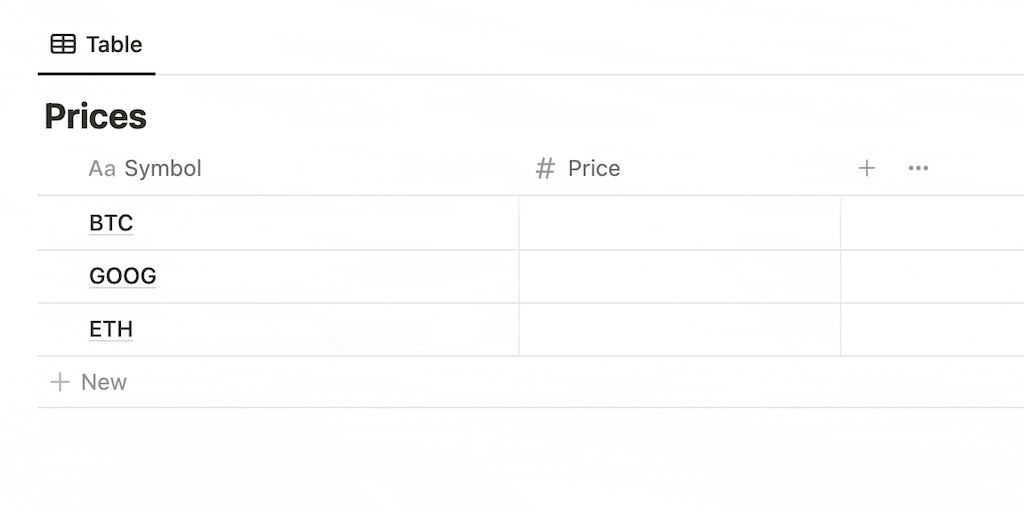The width and height of the screenshot is (1024, 512).
Task: Click the # number-type icon beside Price
Action: tap(545, 168)
